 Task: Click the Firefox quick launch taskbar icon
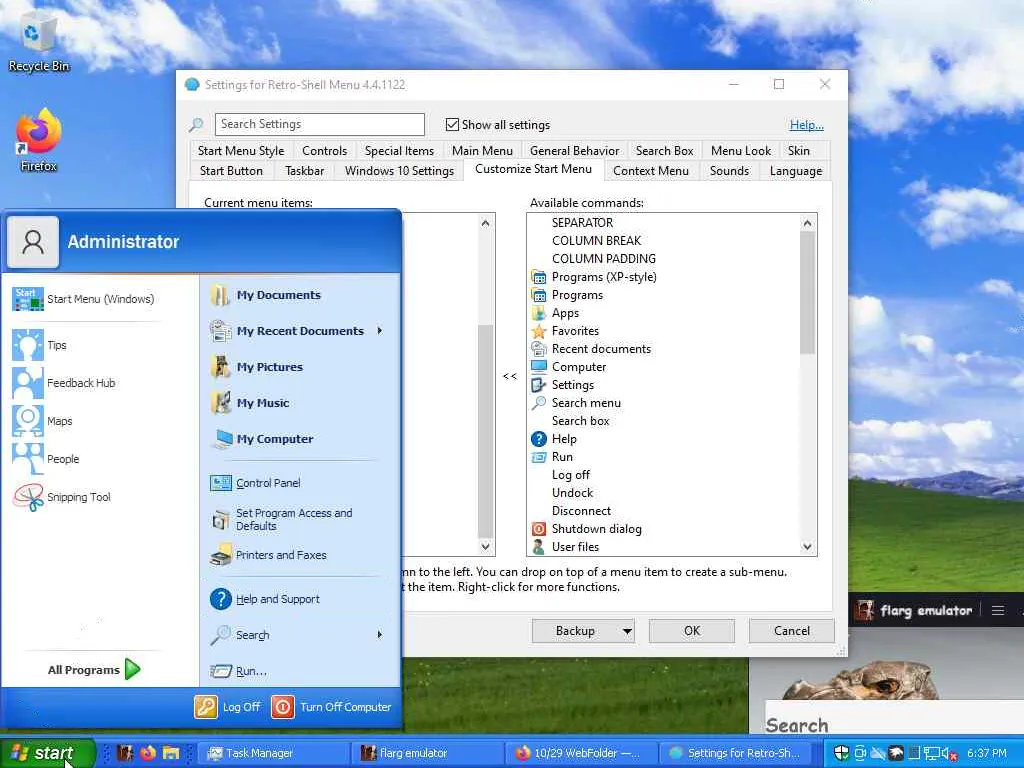[x=148, y=753]
